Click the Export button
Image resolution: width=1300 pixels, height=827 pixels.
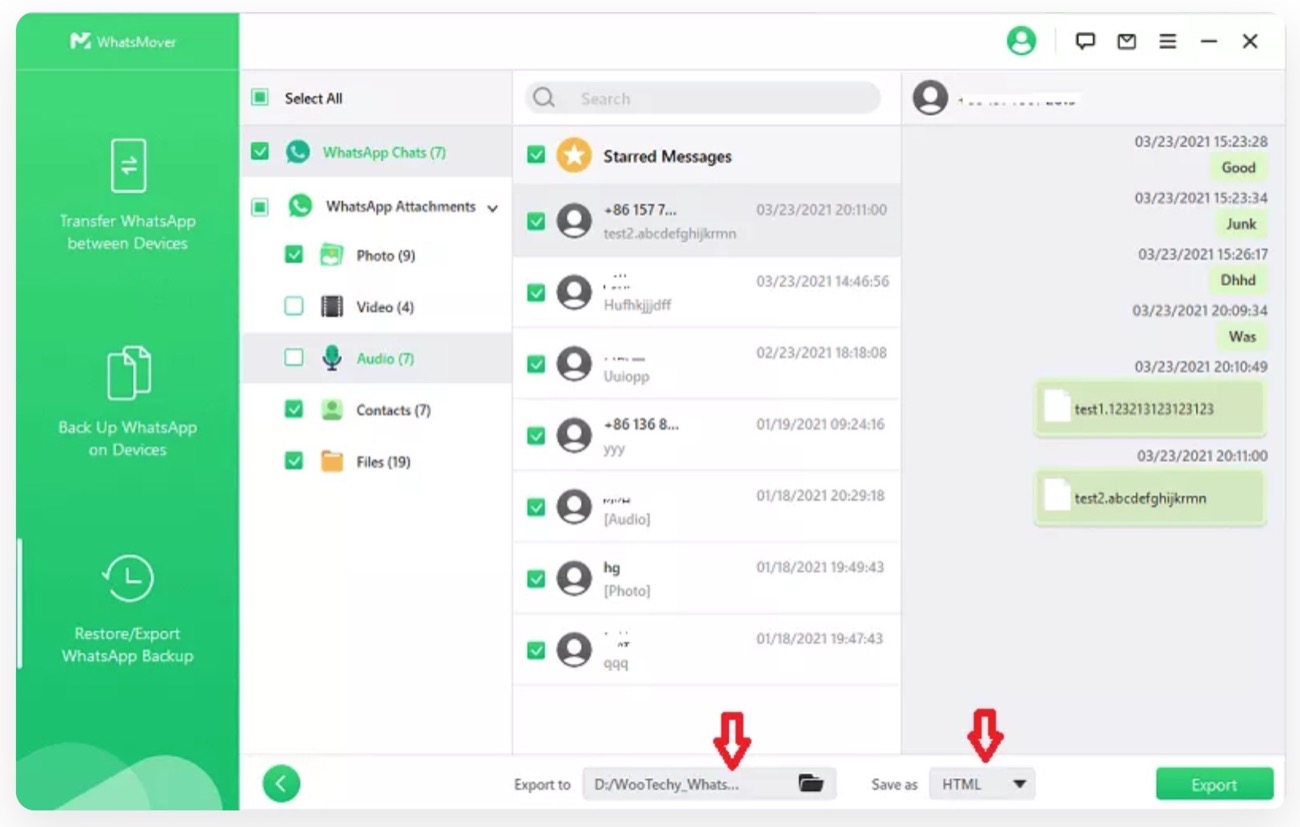(x=1214, y=785)
